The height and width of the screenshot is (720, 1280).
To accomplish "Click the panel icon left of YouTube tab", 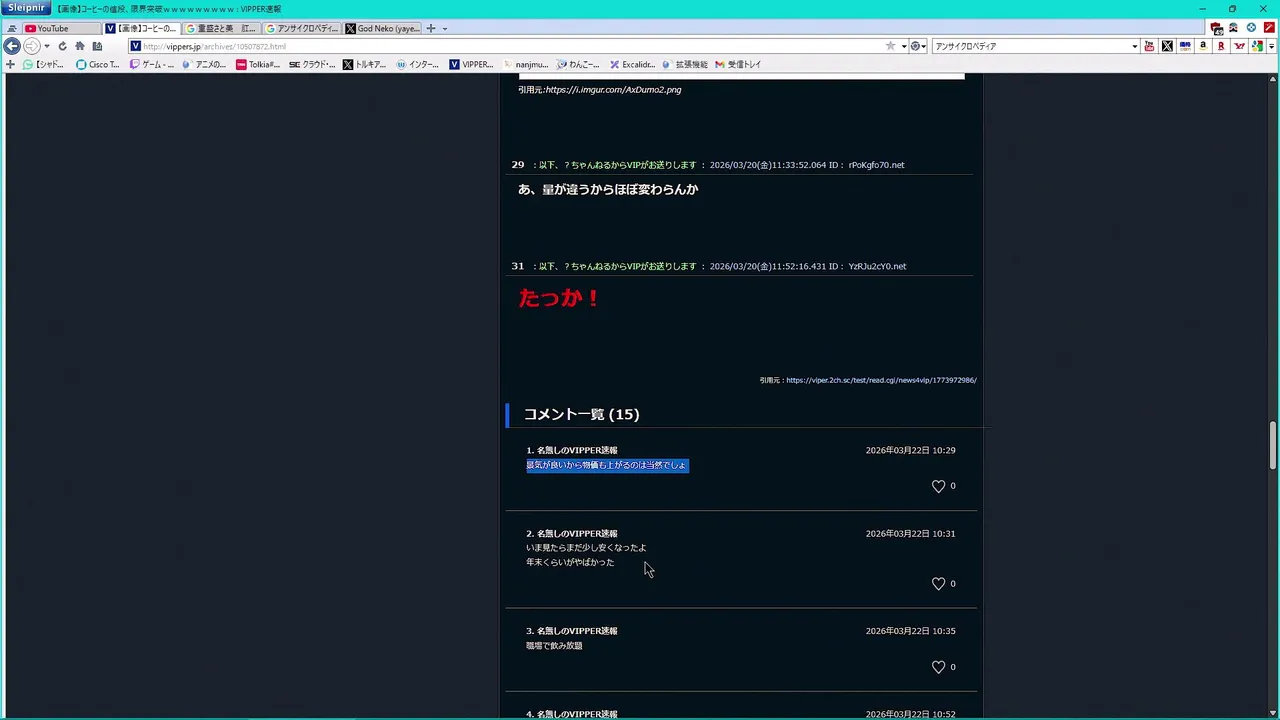I will tap(12, 28).
